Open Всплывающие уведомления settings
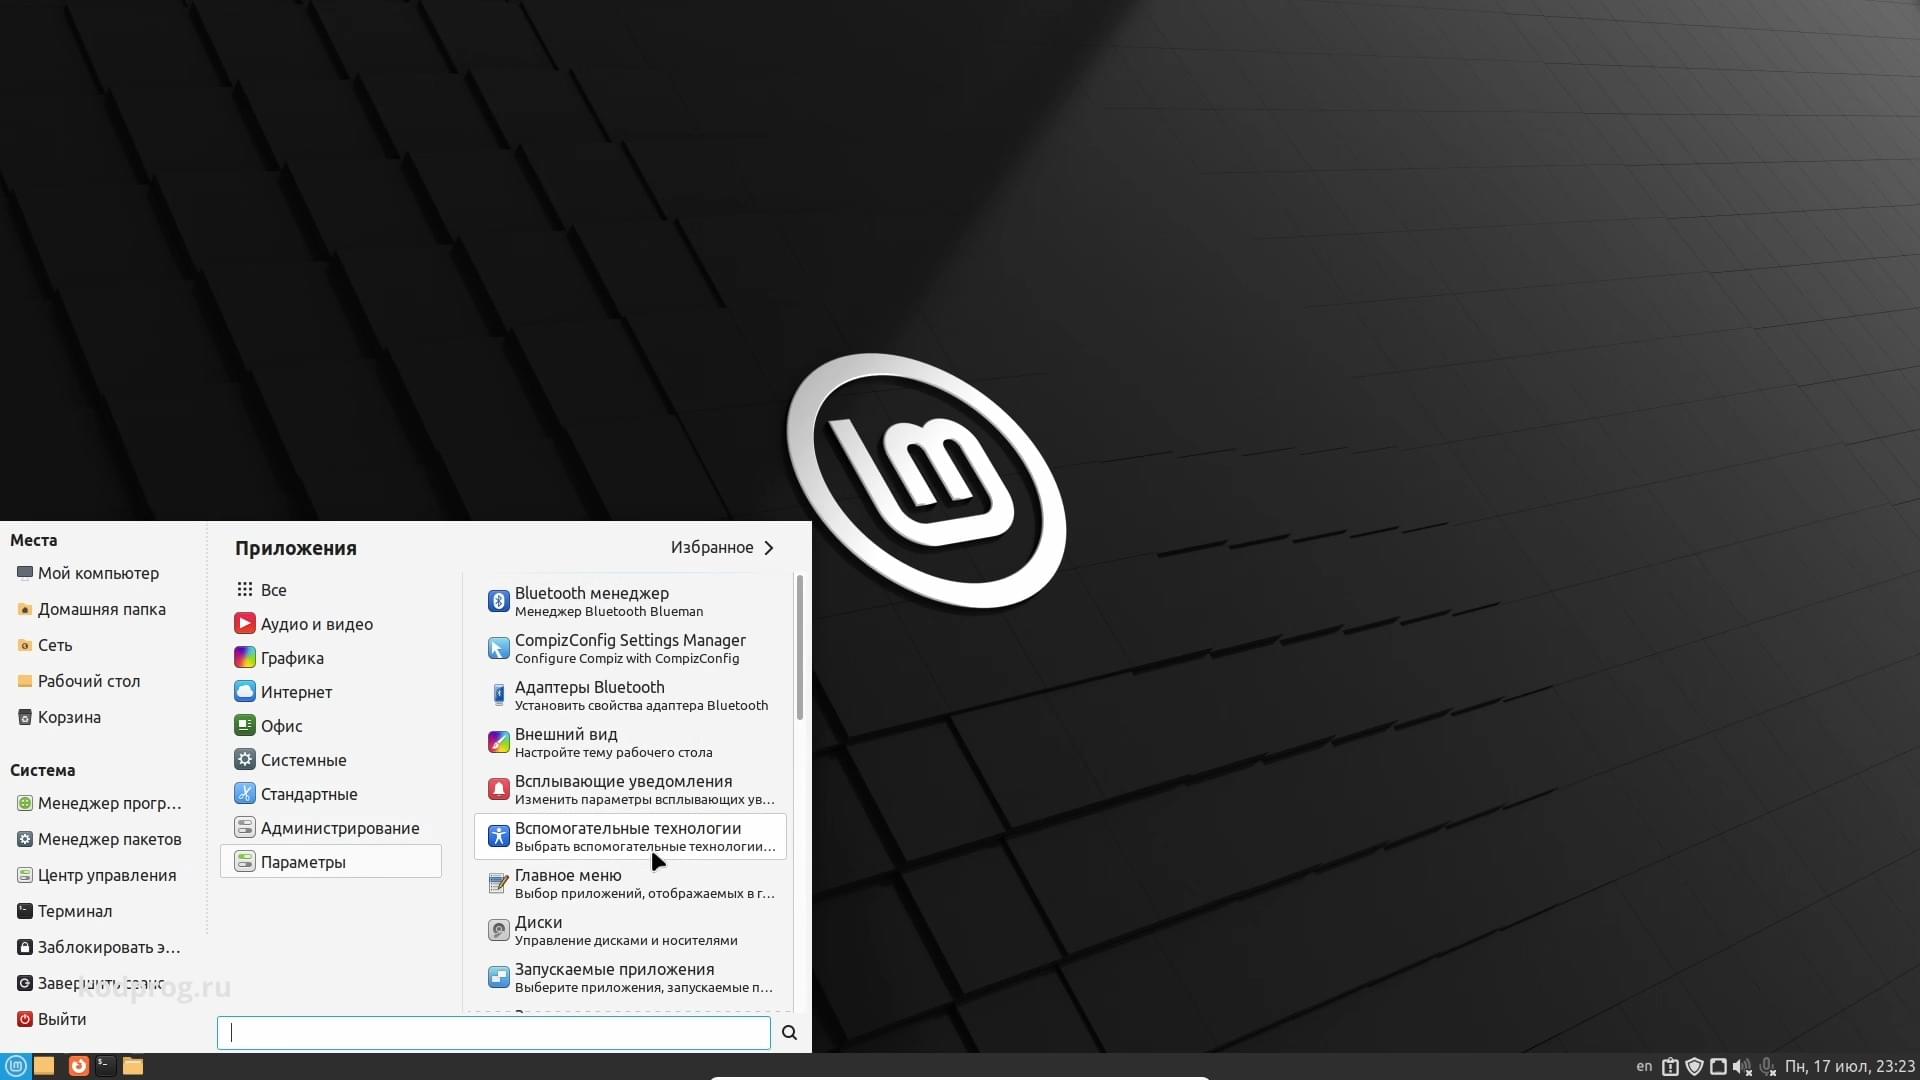Screen dimensions: 1920x1080 (x=630, y=789)
